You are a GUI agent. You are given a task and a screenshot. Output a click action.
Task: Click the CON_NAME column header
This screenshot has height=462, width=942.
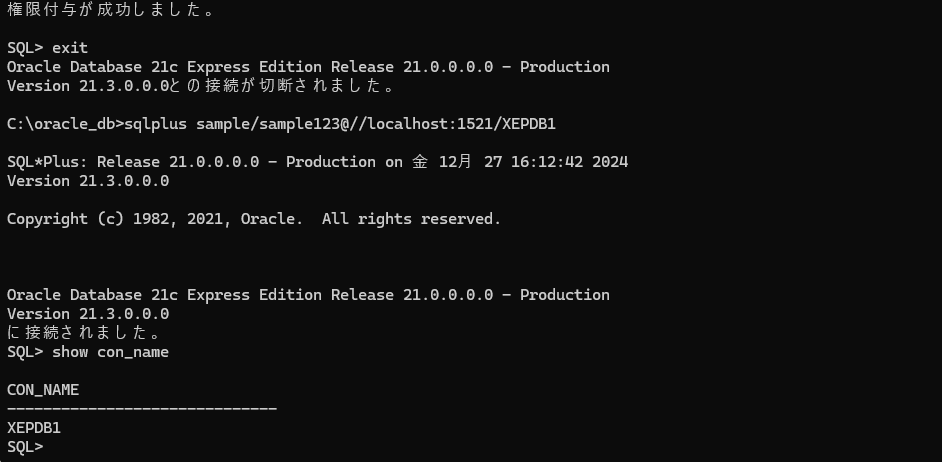pyautogui.click(x=43, y=390)
